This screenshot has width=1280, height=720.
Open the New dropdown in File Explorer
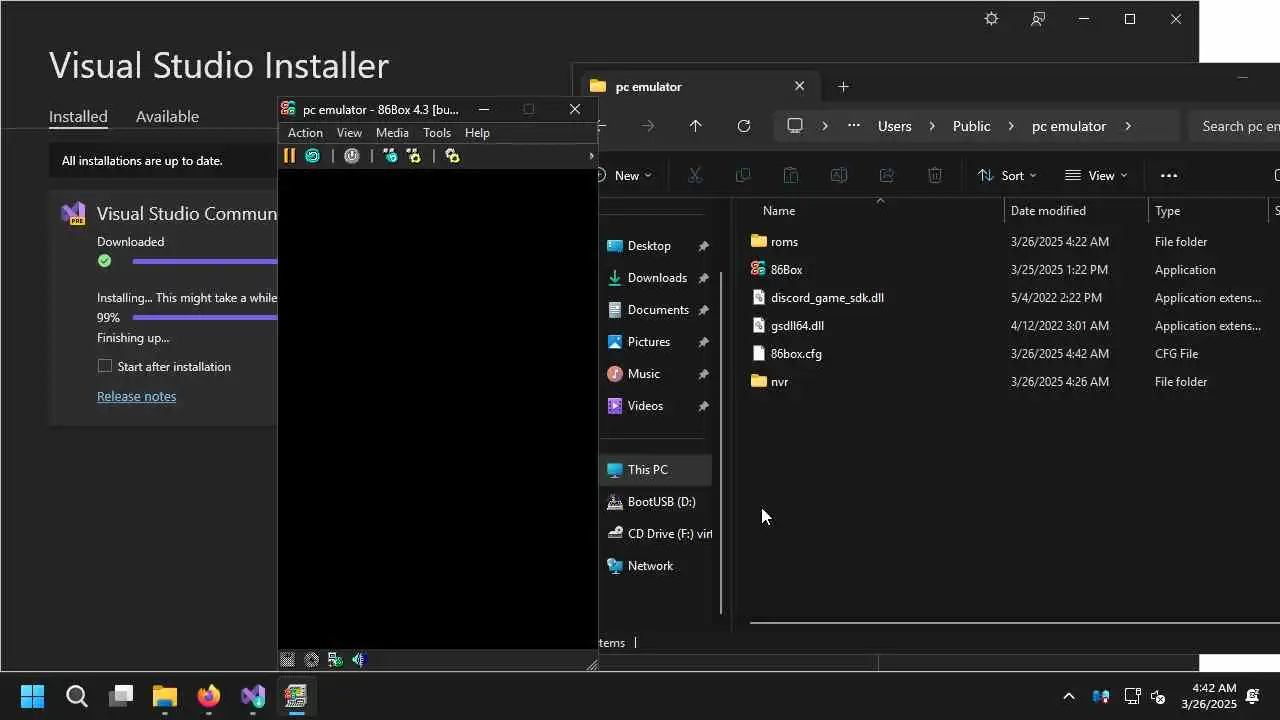tap(626, 176)
